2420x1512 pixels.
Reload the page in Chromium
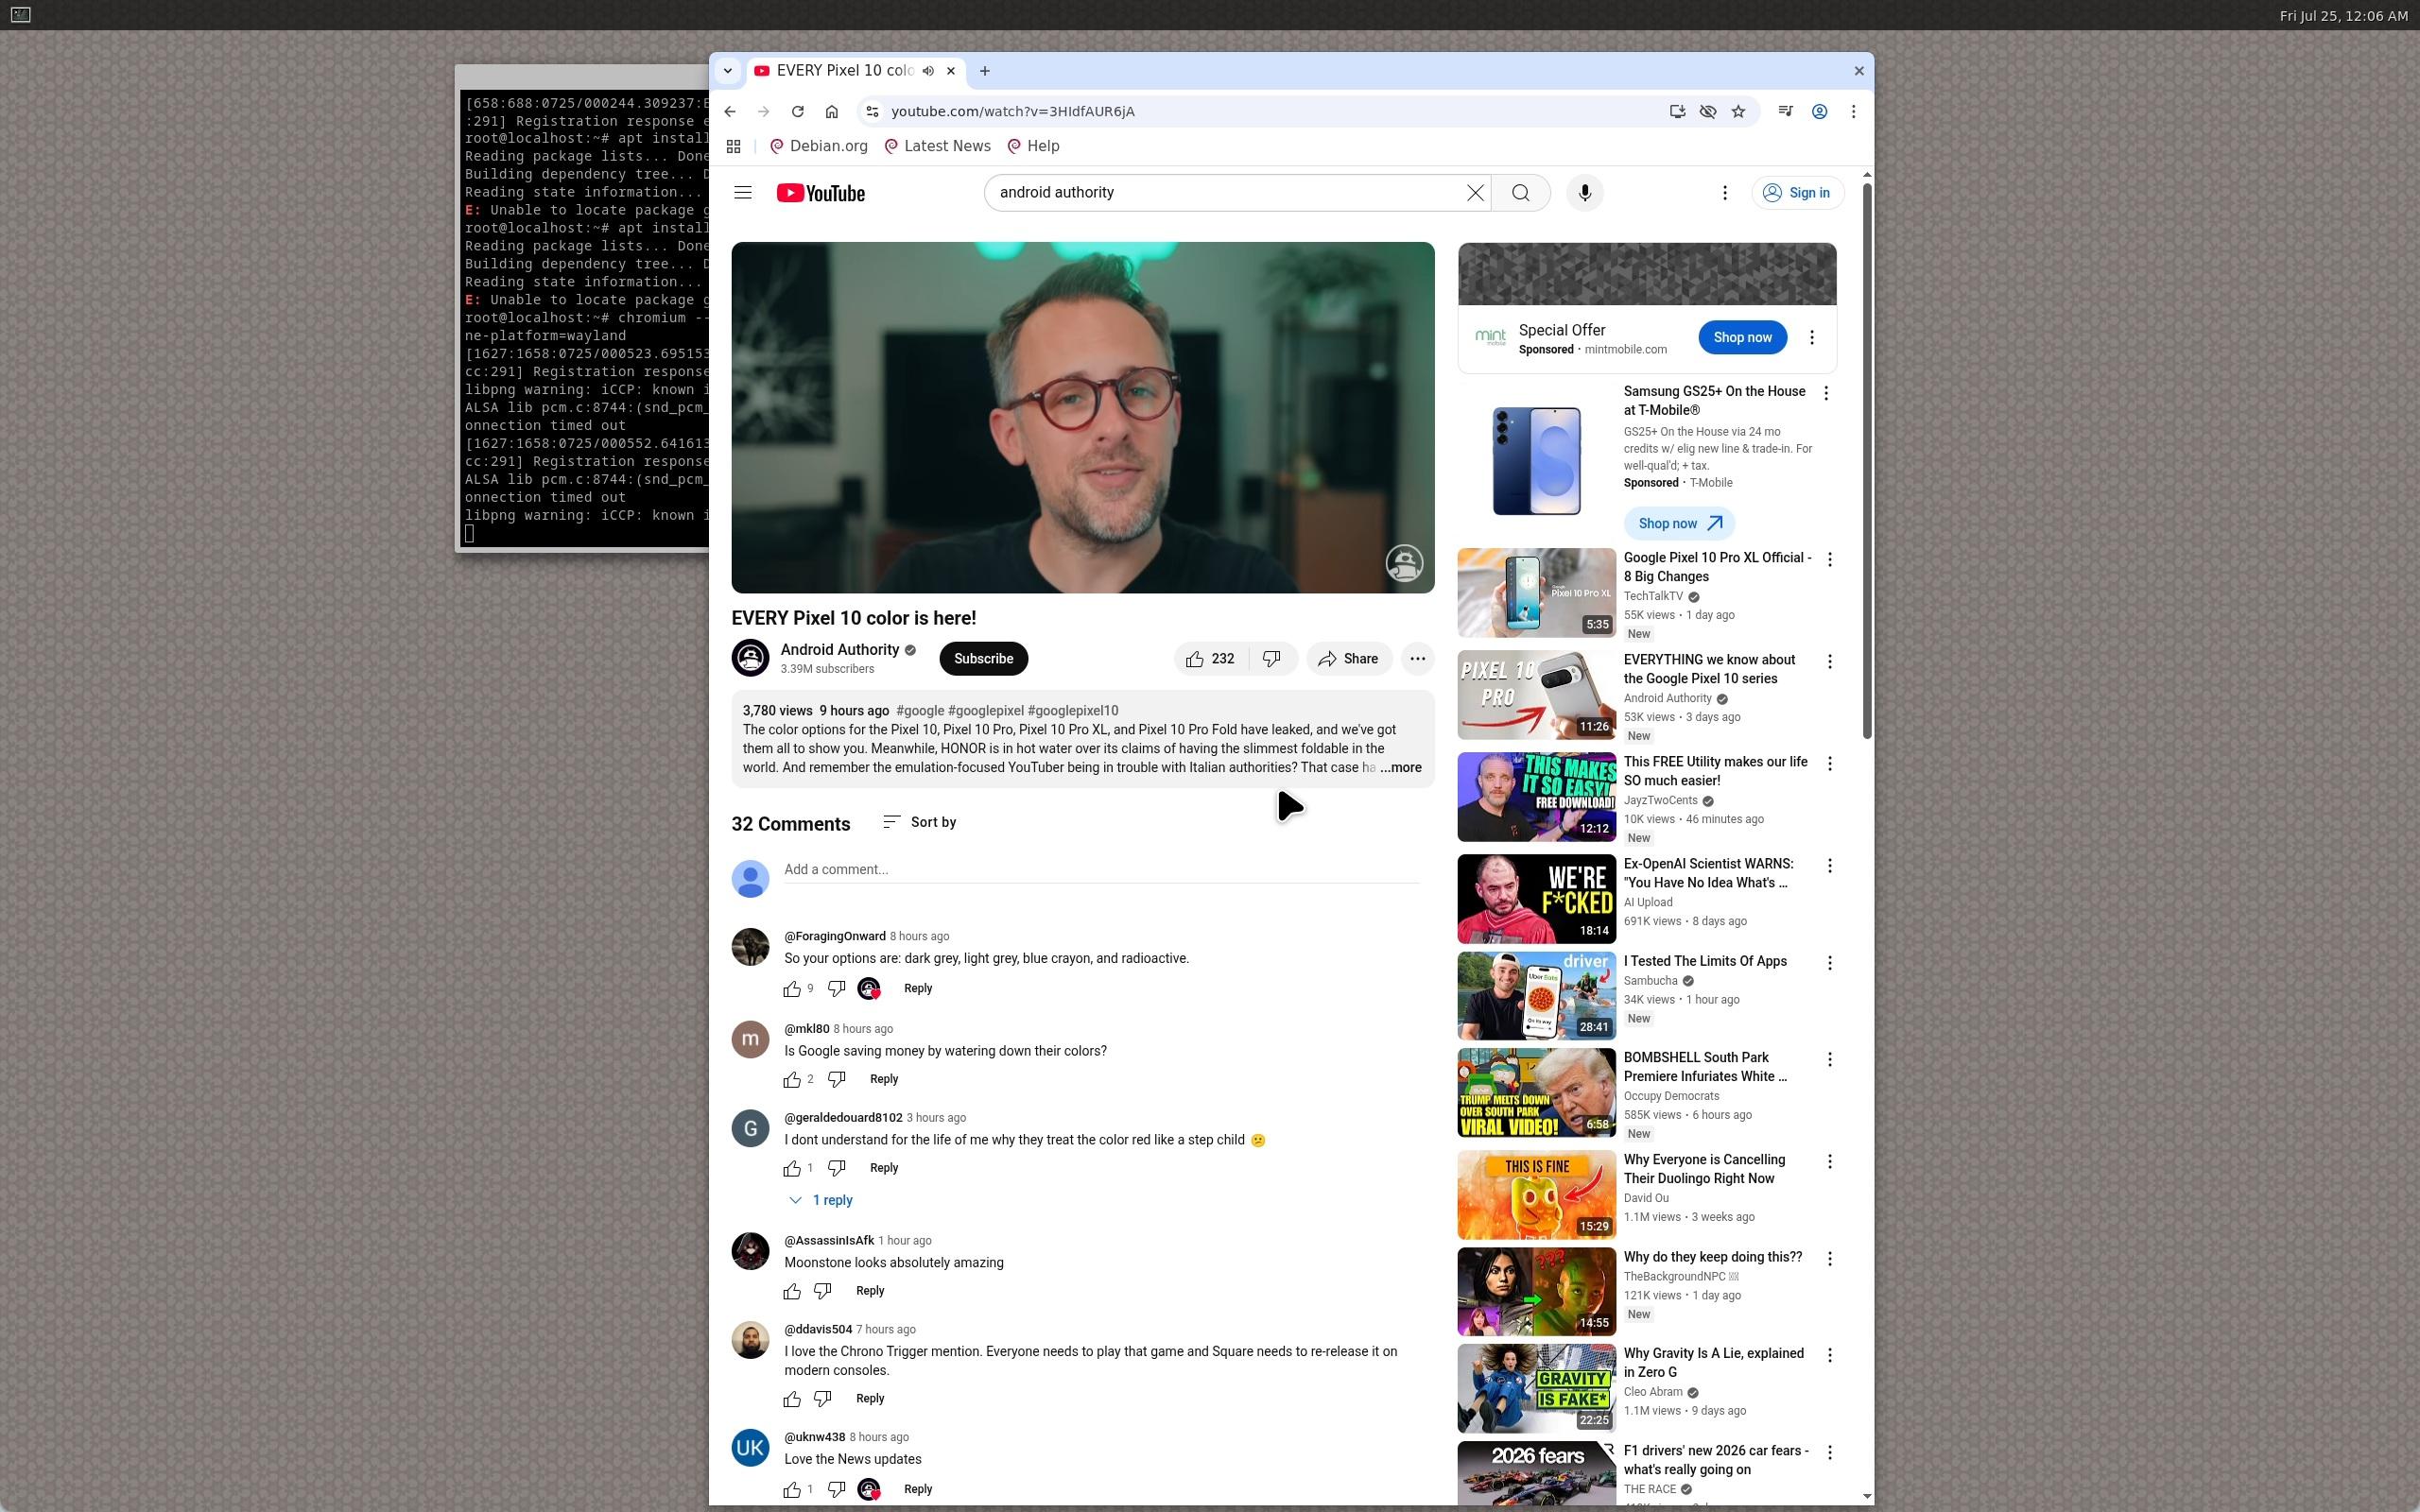797,111
